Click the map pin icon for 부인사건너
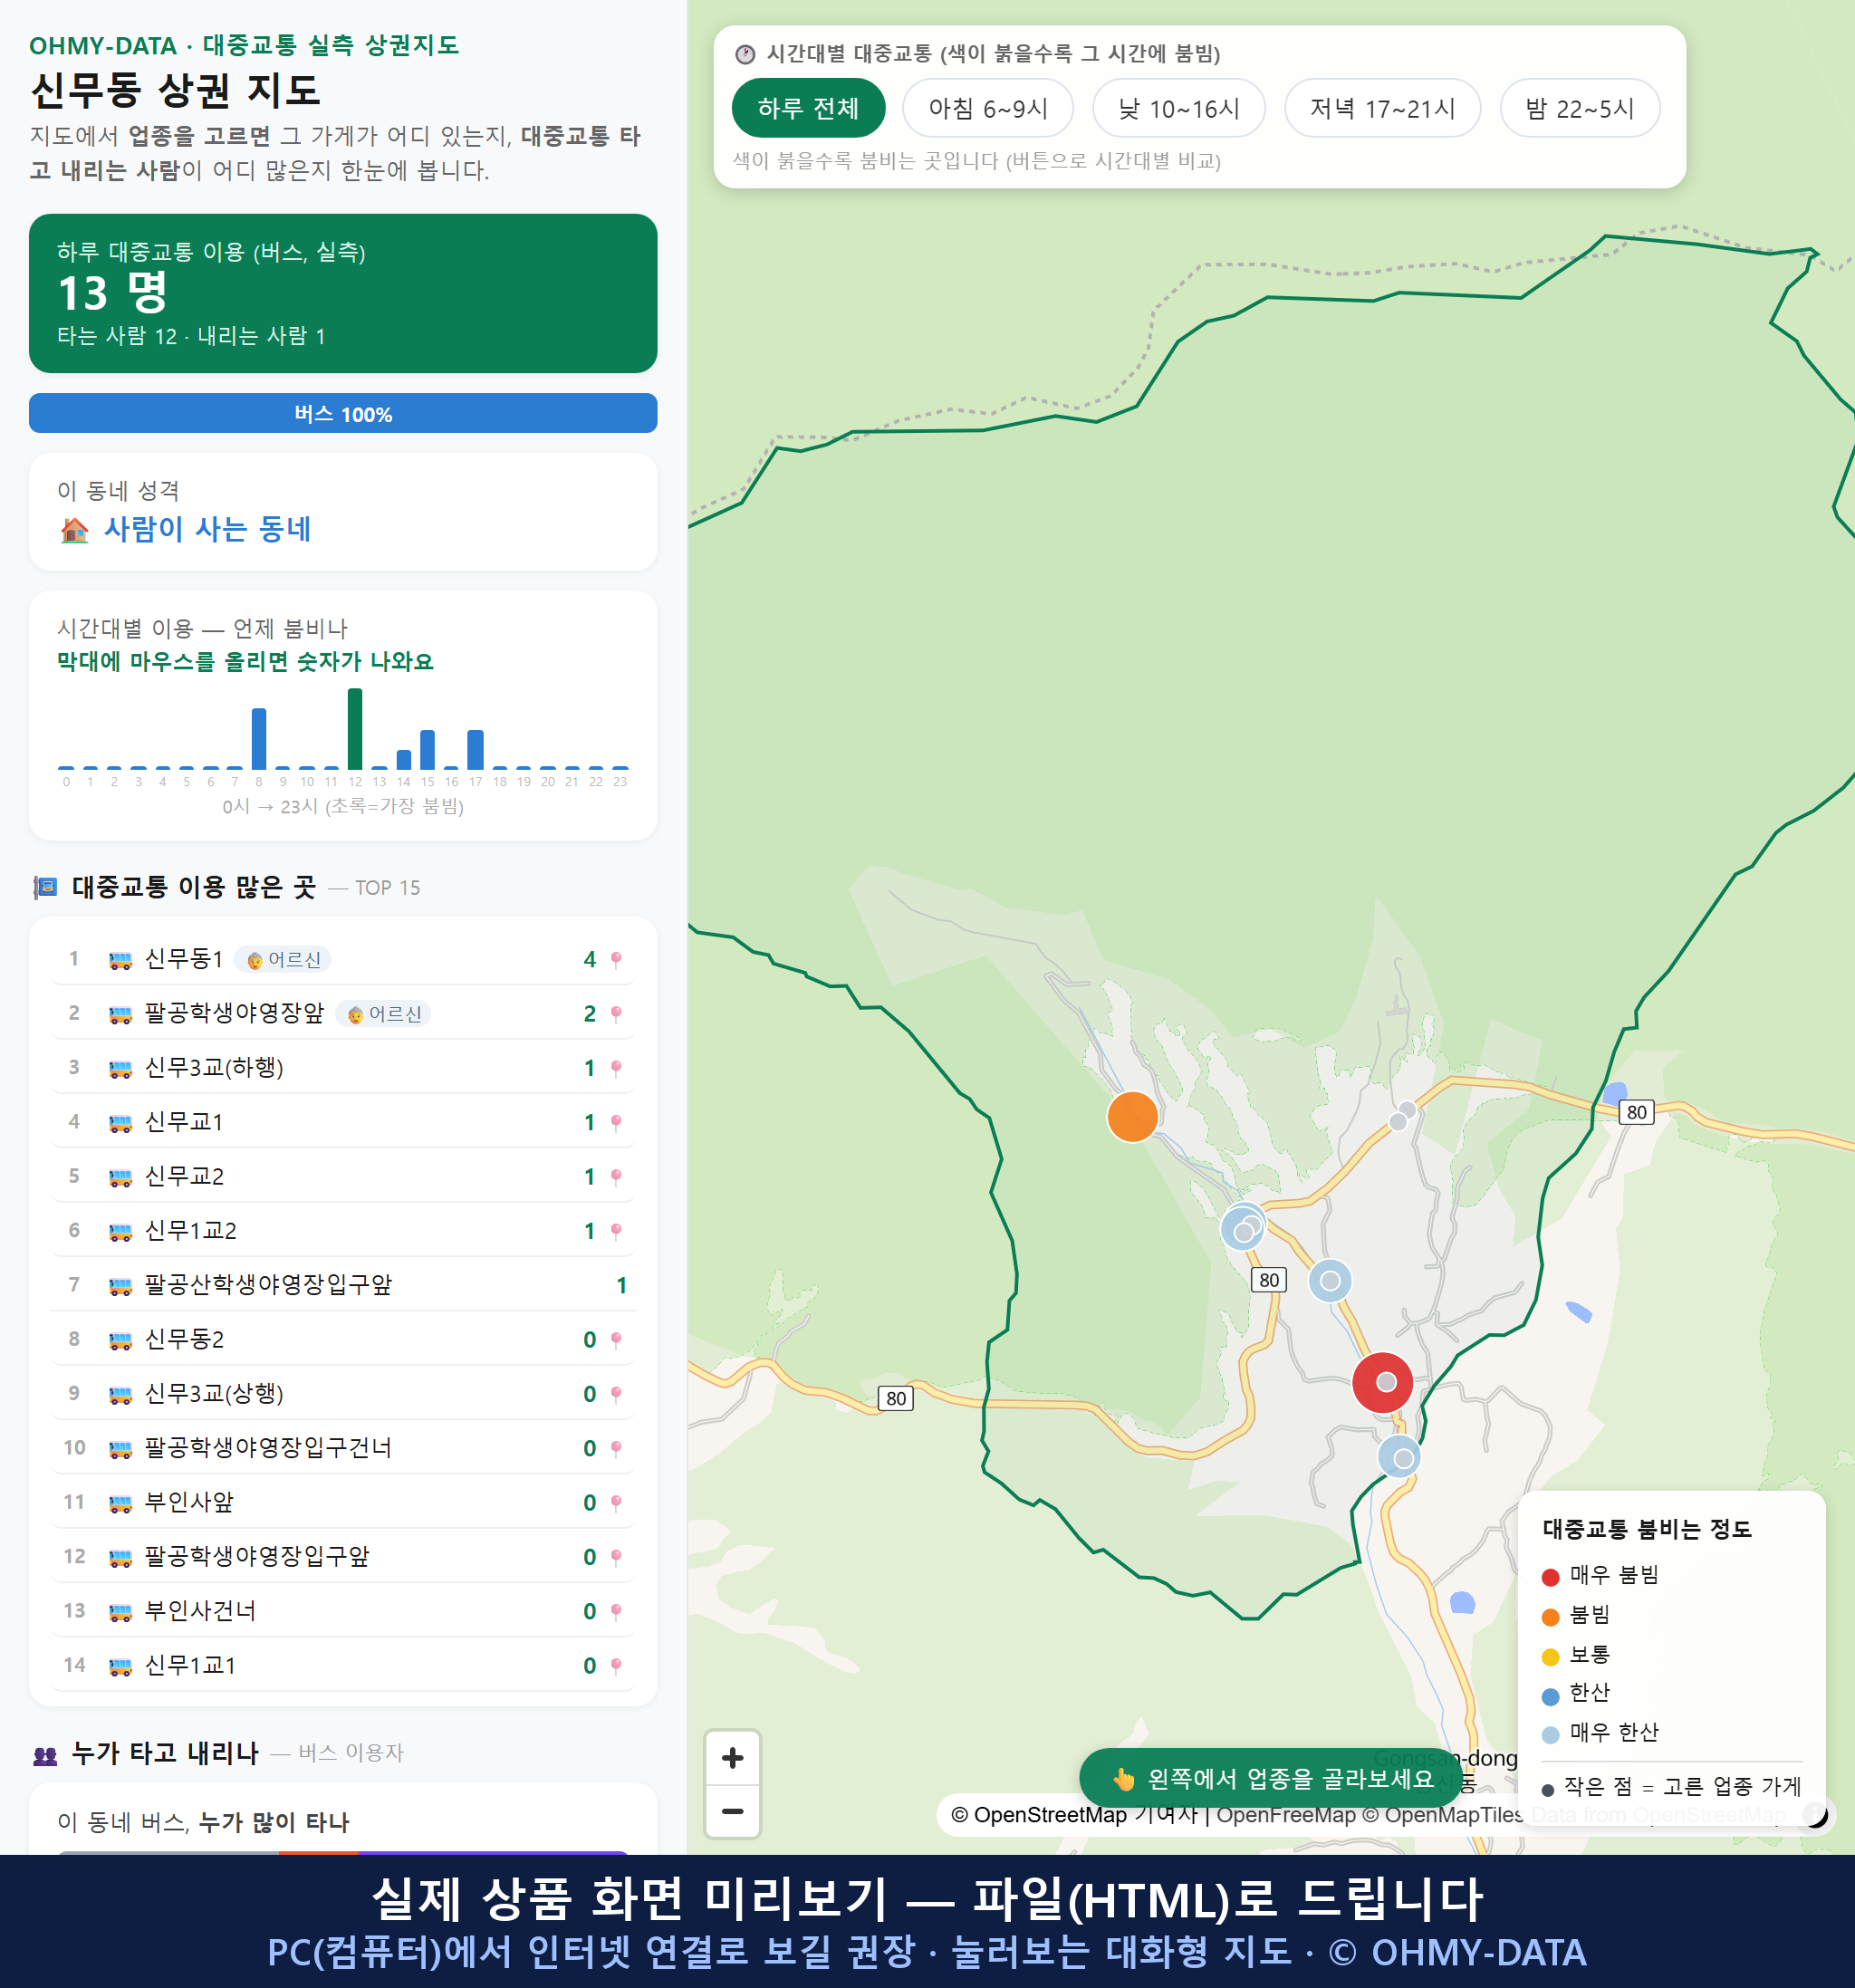The image size is (1855, 1988). [616, 1611]
